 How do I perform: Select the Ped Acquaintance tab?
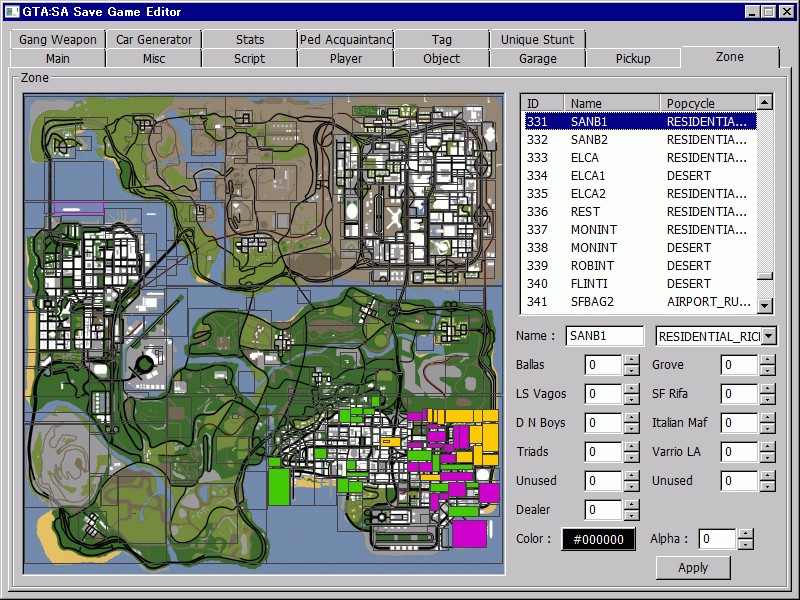click(x=346, y=39)
